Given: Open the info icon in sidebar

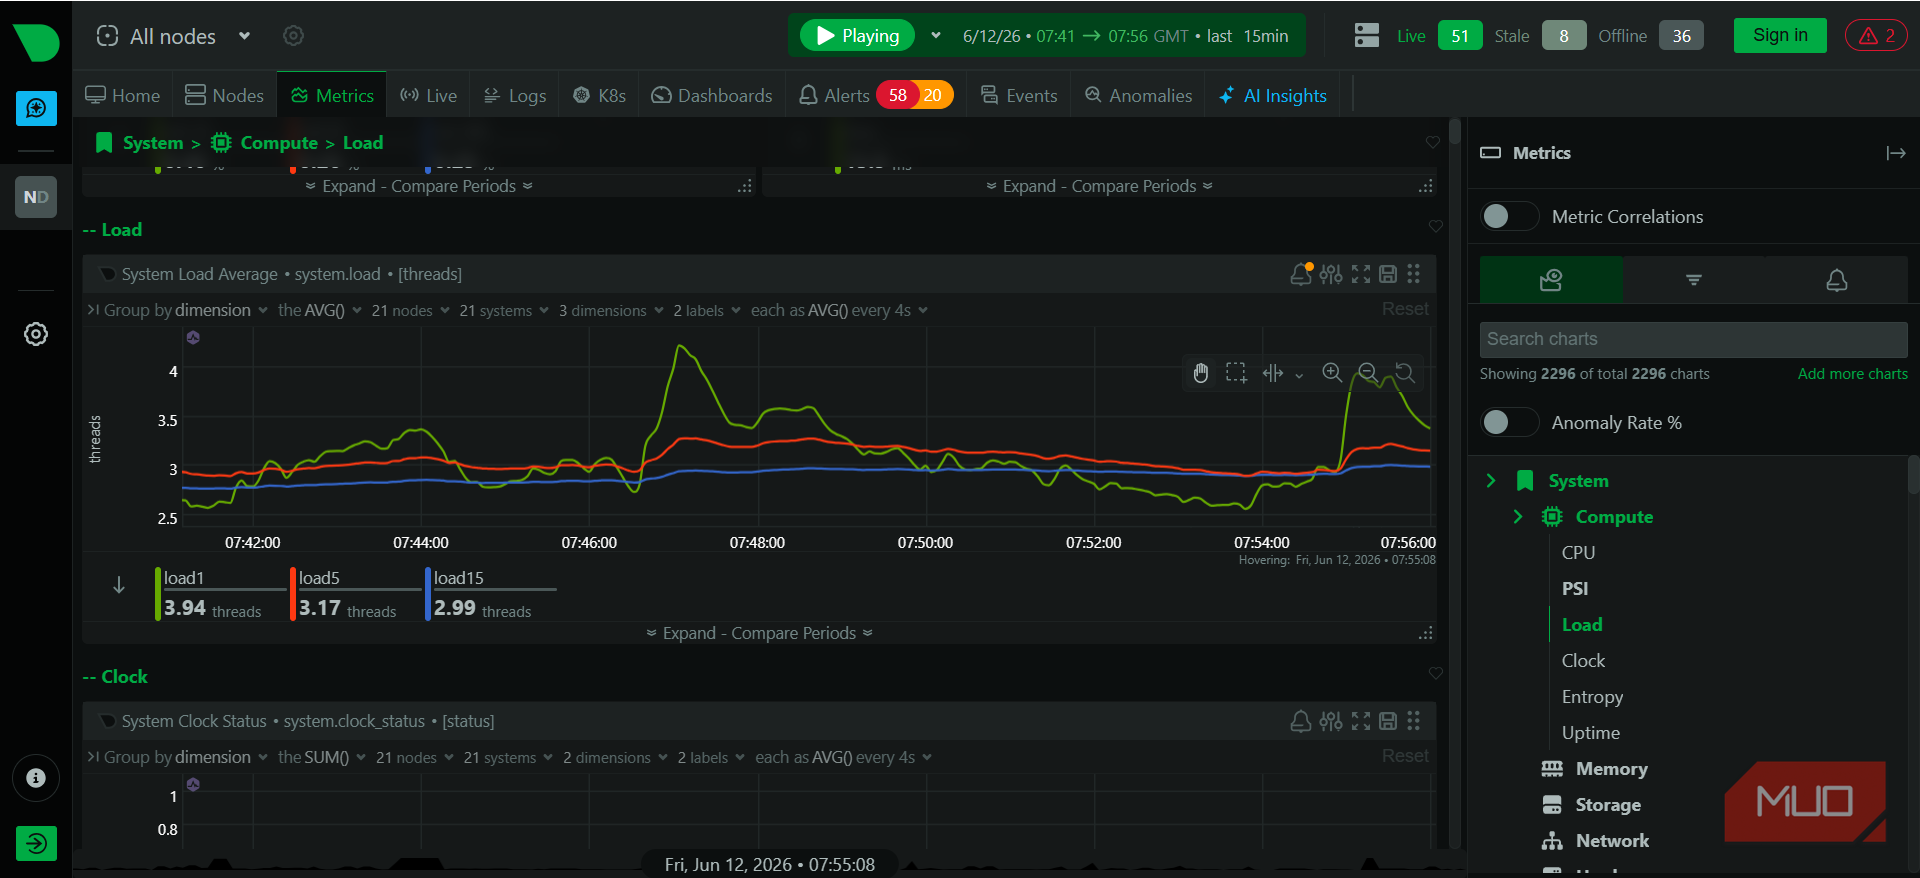Looking at the screenshot, I should pyautogui.click(x=36, y=778).
